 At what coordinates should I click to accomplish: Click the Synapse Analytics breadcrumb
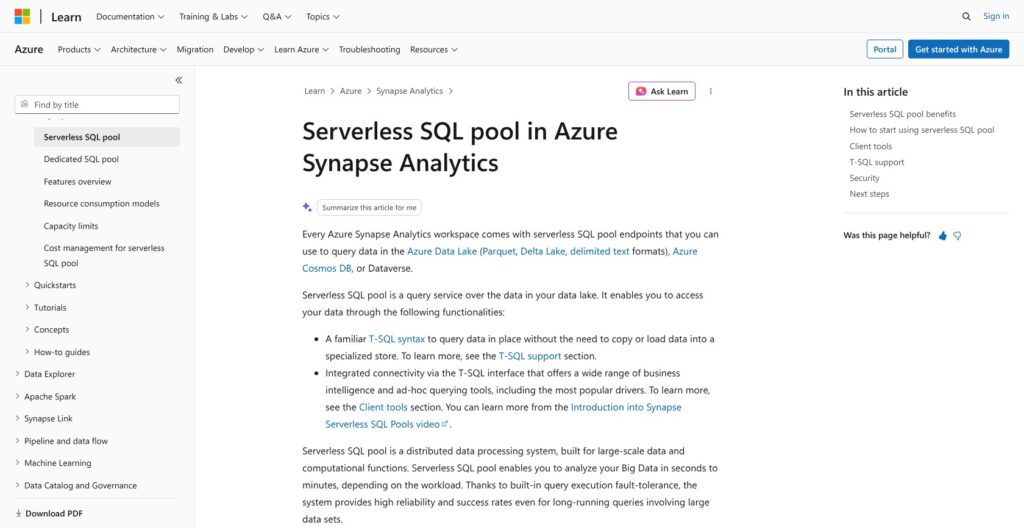[x=409, y=91]
